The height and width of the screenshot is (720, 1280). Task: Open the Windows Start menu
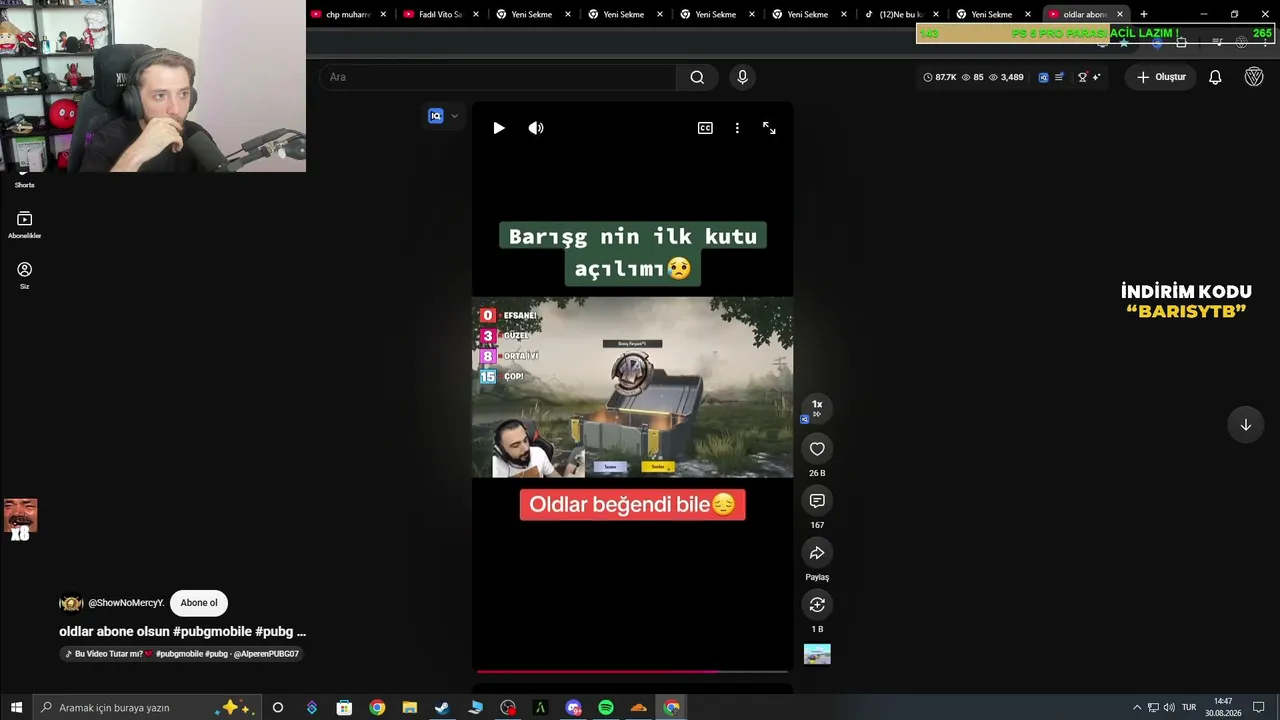(16, 708)
